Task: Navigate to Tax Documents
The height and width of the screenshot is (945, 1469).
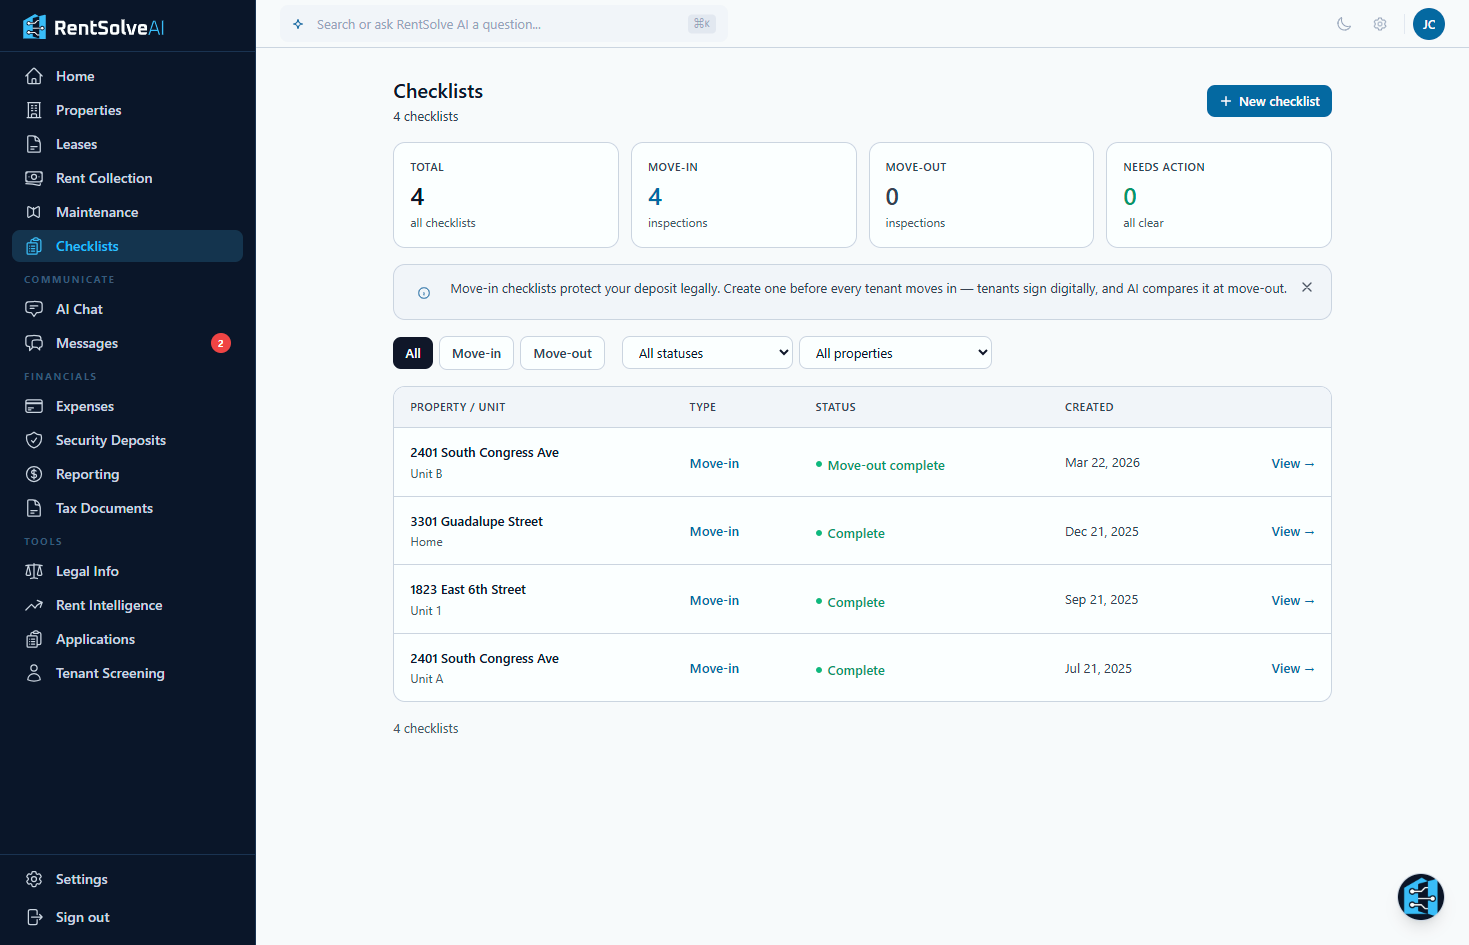Action: pos(104,508)
